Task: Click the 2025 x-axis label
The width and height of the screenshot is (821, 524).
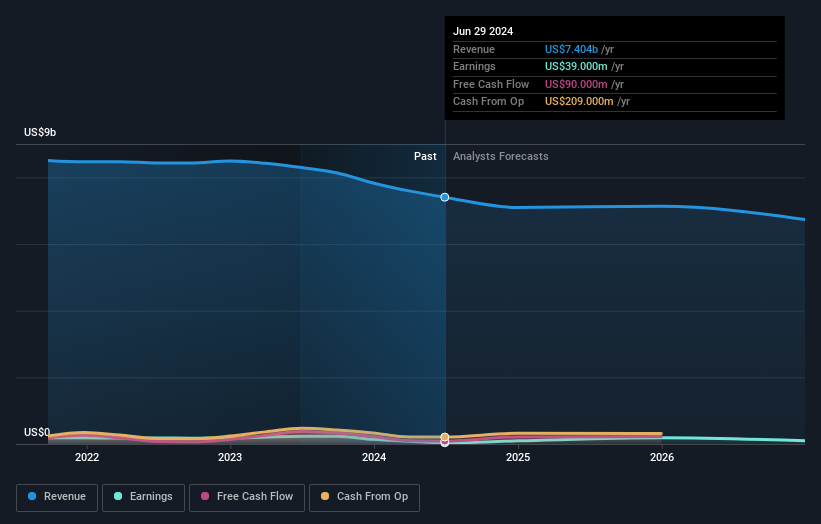Action: (x=518, y=458)
